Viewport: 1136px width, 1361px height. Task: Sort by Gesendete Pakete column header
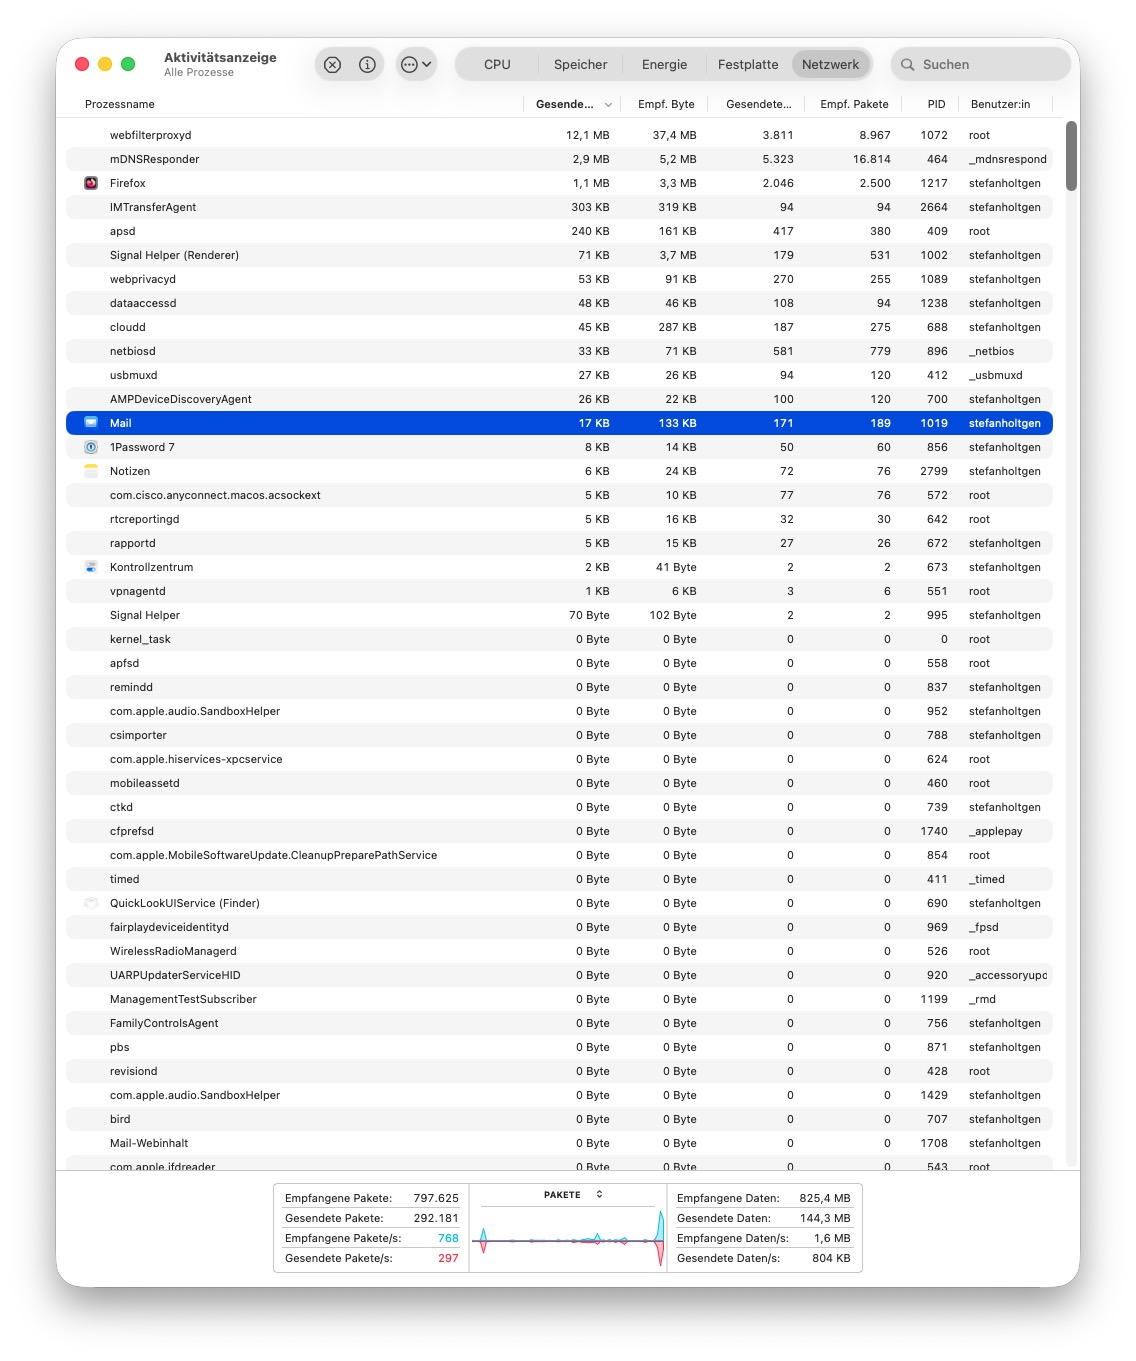[x=758, y=104]
